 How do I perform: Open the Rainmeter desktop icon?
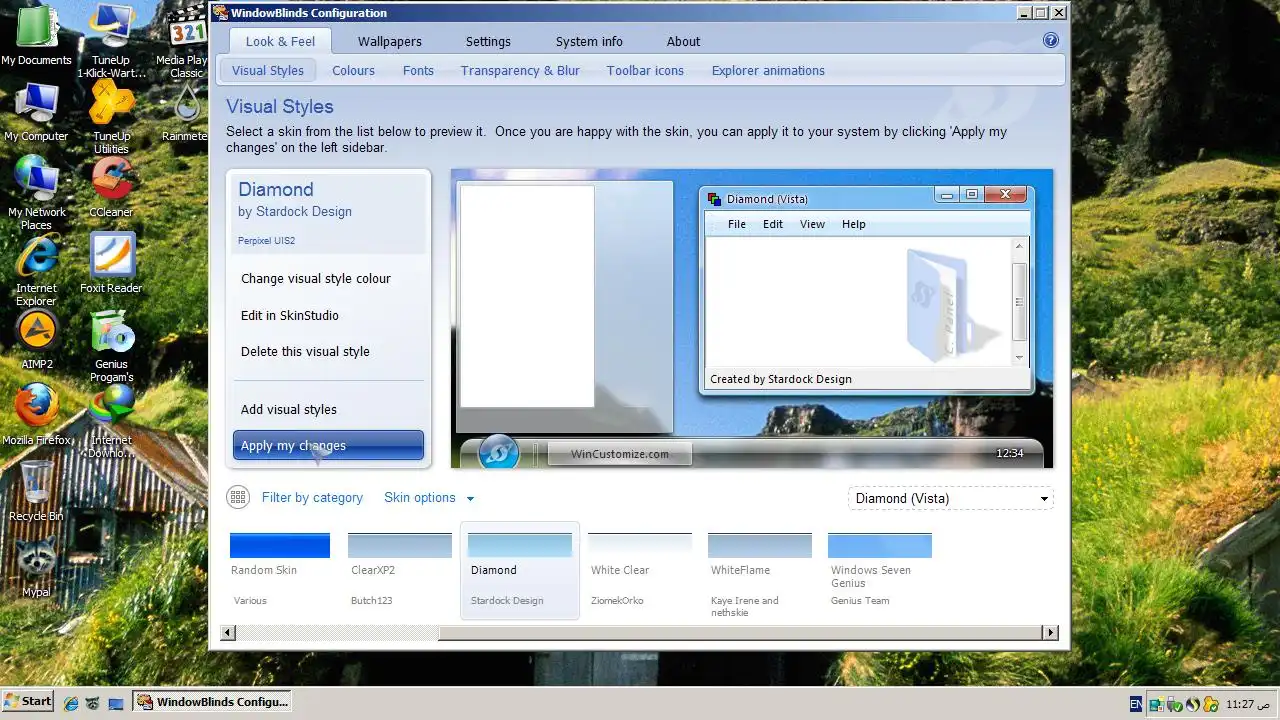click(186, 111)
